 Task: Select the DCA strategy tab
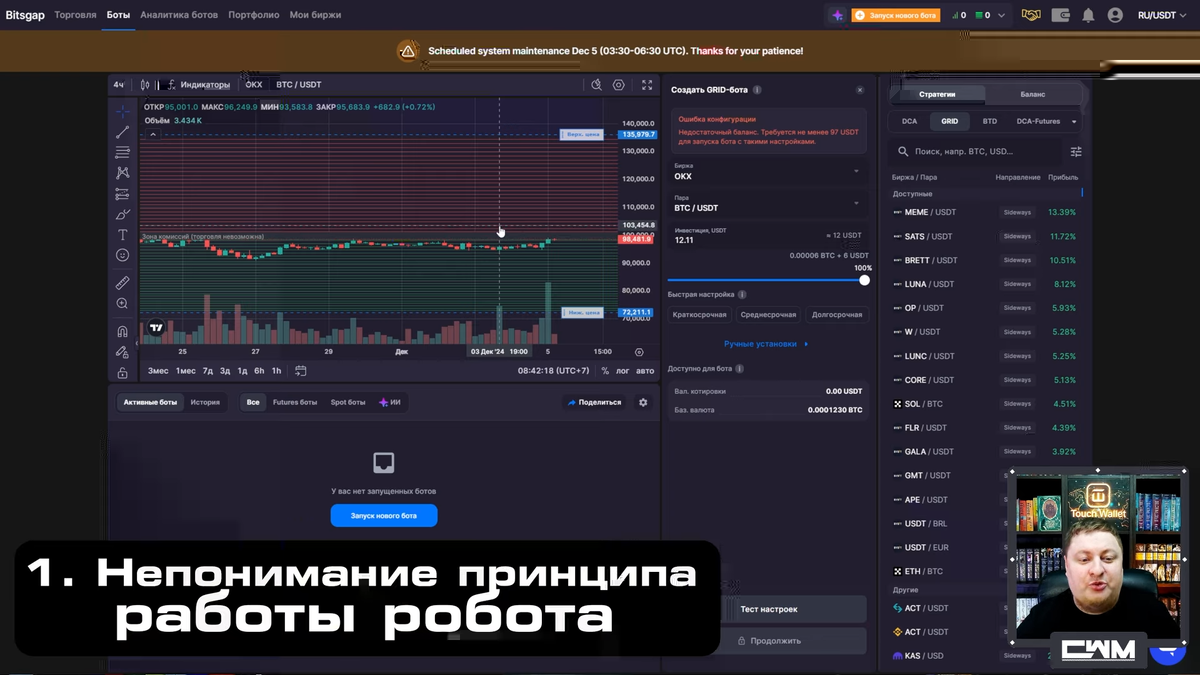click(x=909, y=121)
